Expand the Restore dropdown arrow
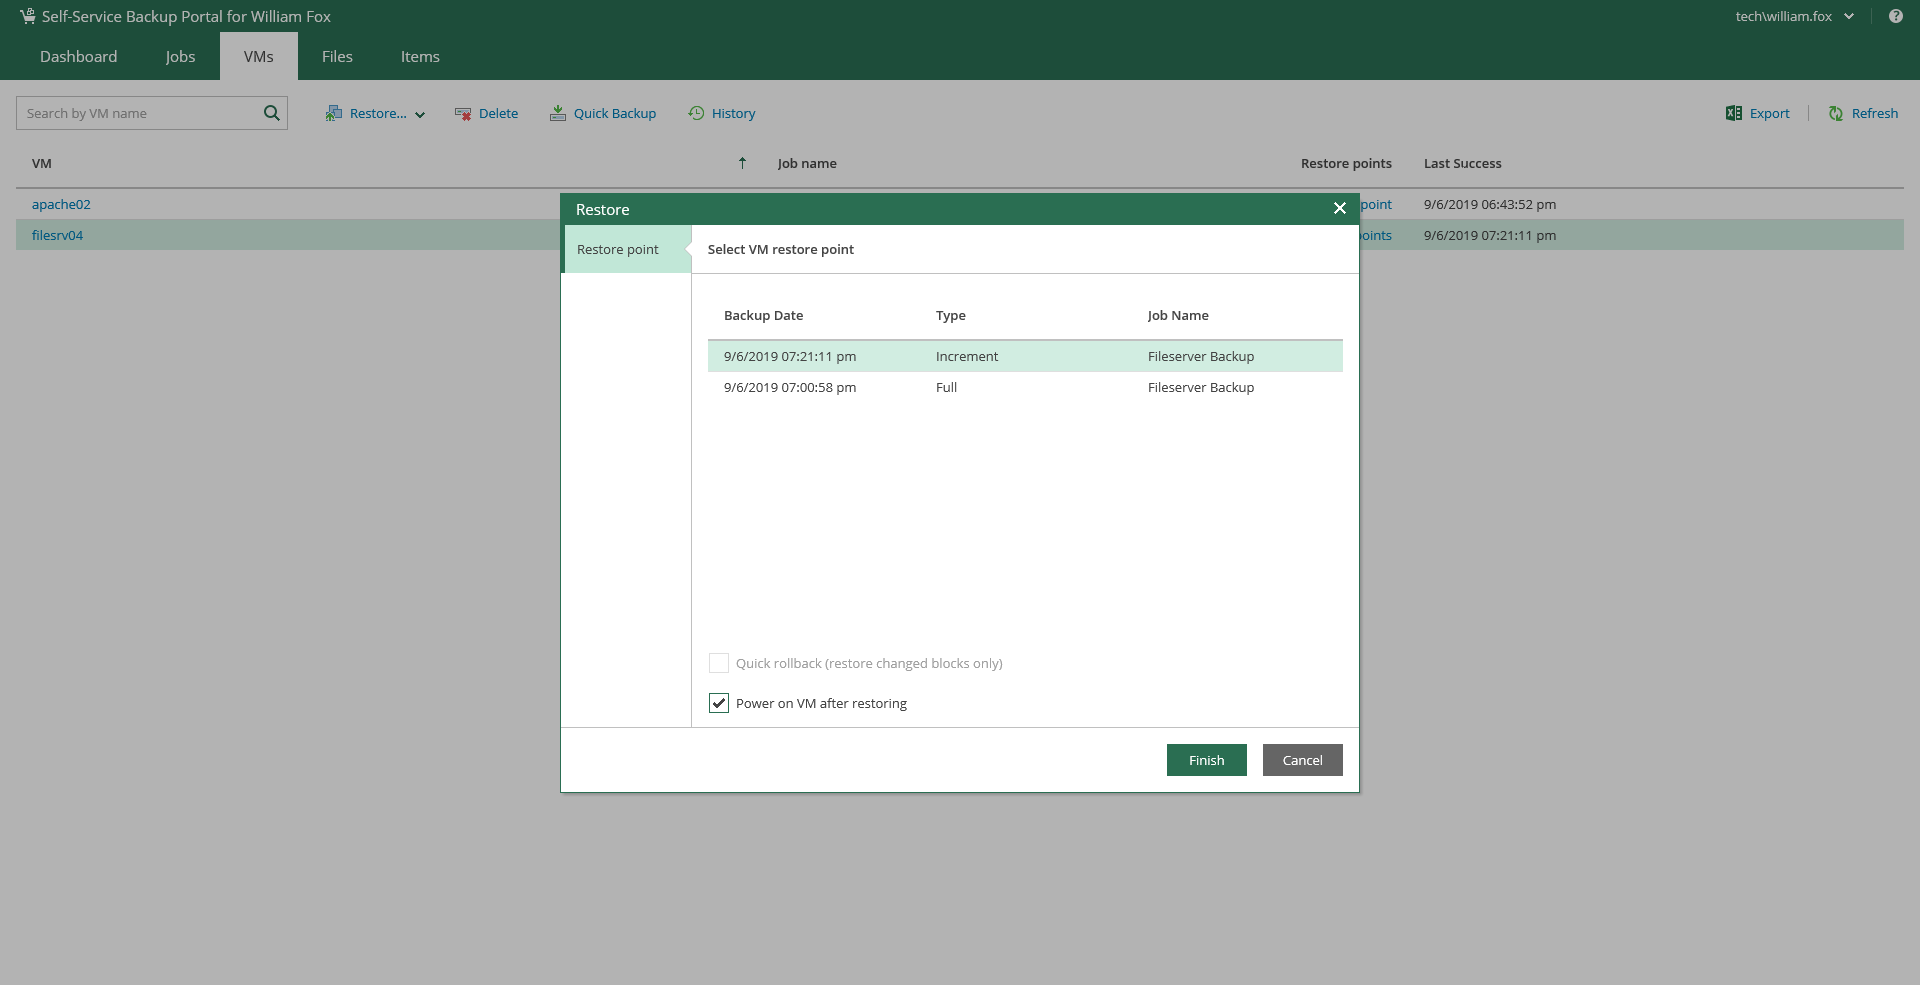1920x985 pixels. (420, 114)
